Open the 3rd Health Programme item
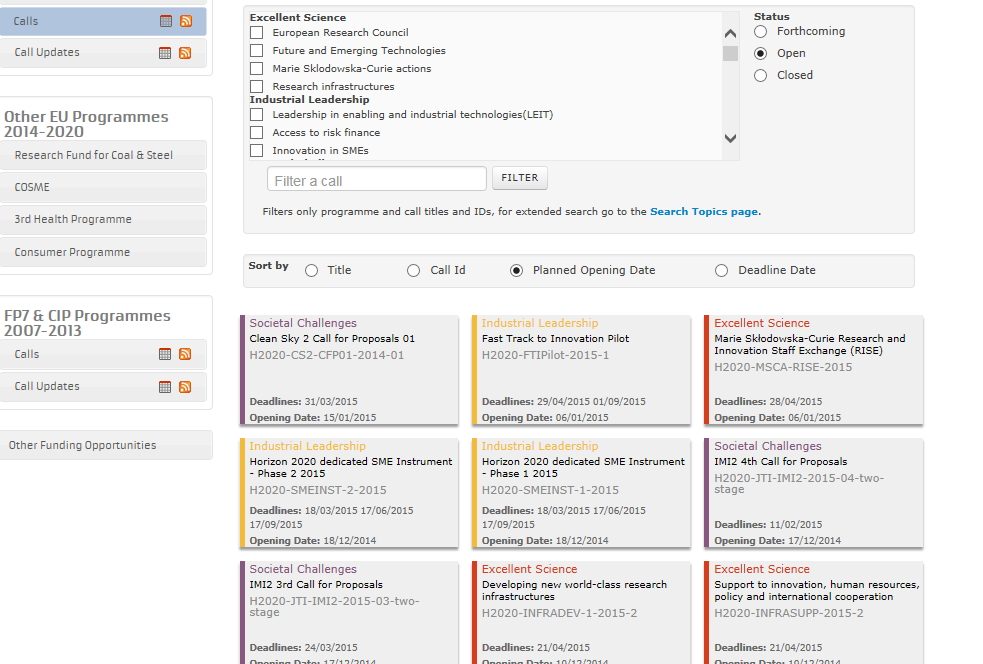 (x=103, y=219)
